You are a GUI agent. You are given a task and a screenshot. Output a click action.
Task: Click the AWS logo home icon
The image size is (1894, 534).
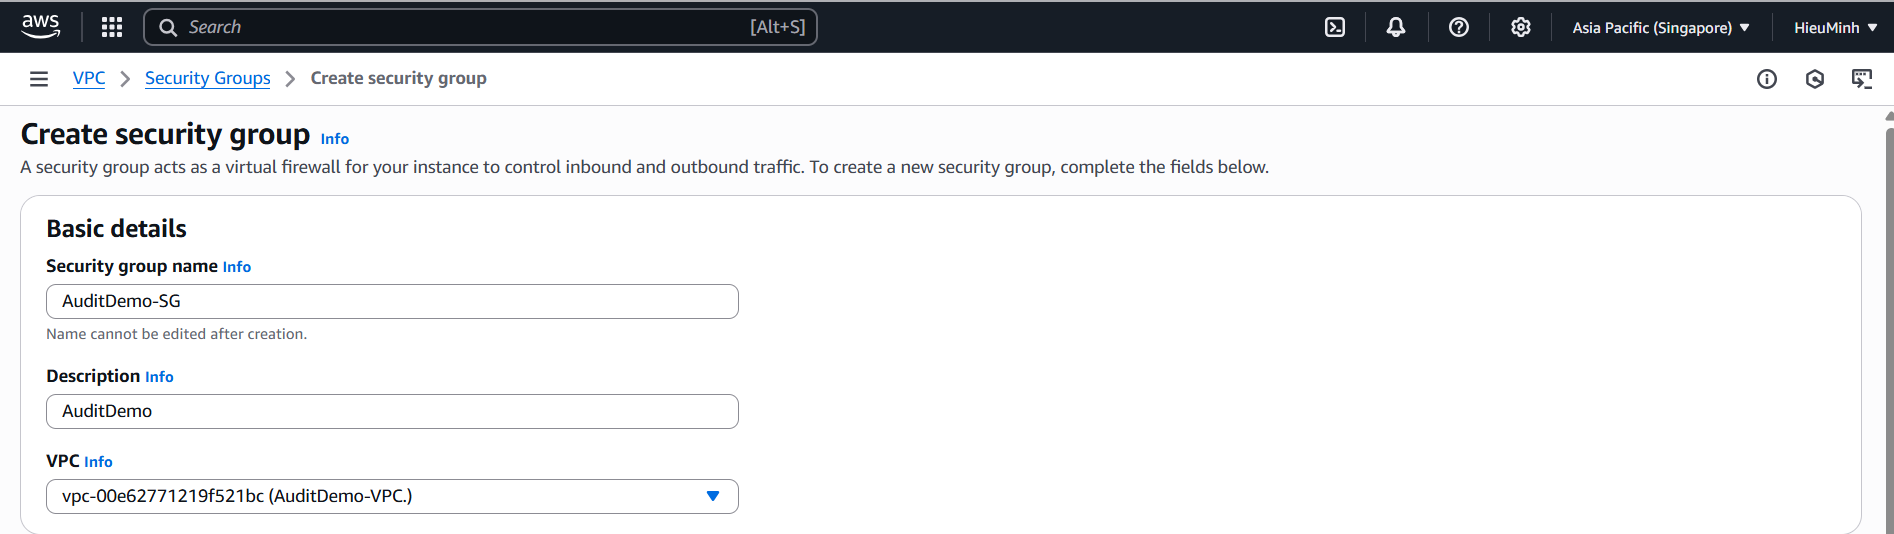point(40,27)
